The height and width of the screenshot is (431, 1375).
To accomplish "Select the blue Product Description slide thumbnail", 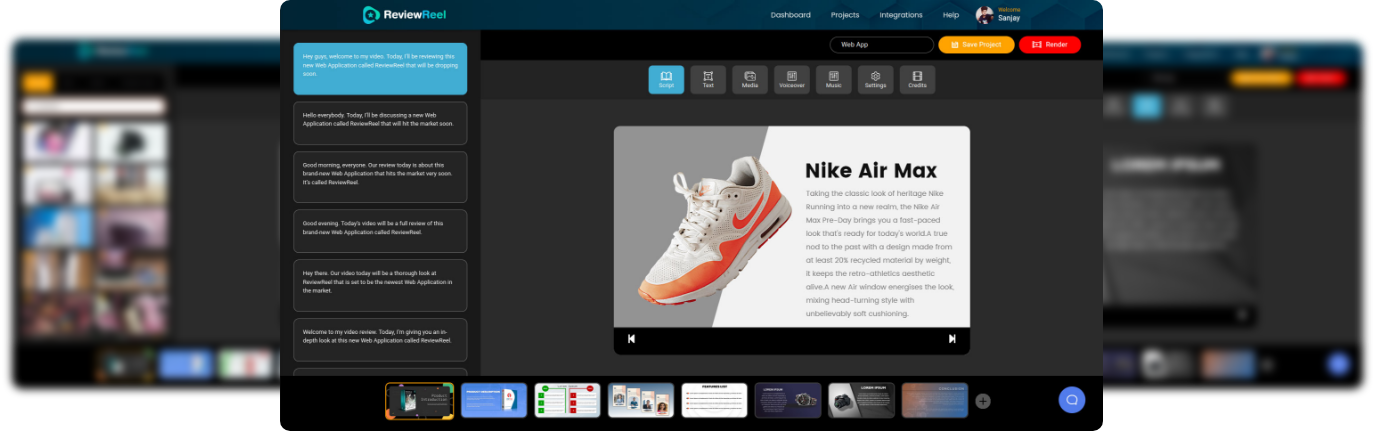I will [494, 400].
